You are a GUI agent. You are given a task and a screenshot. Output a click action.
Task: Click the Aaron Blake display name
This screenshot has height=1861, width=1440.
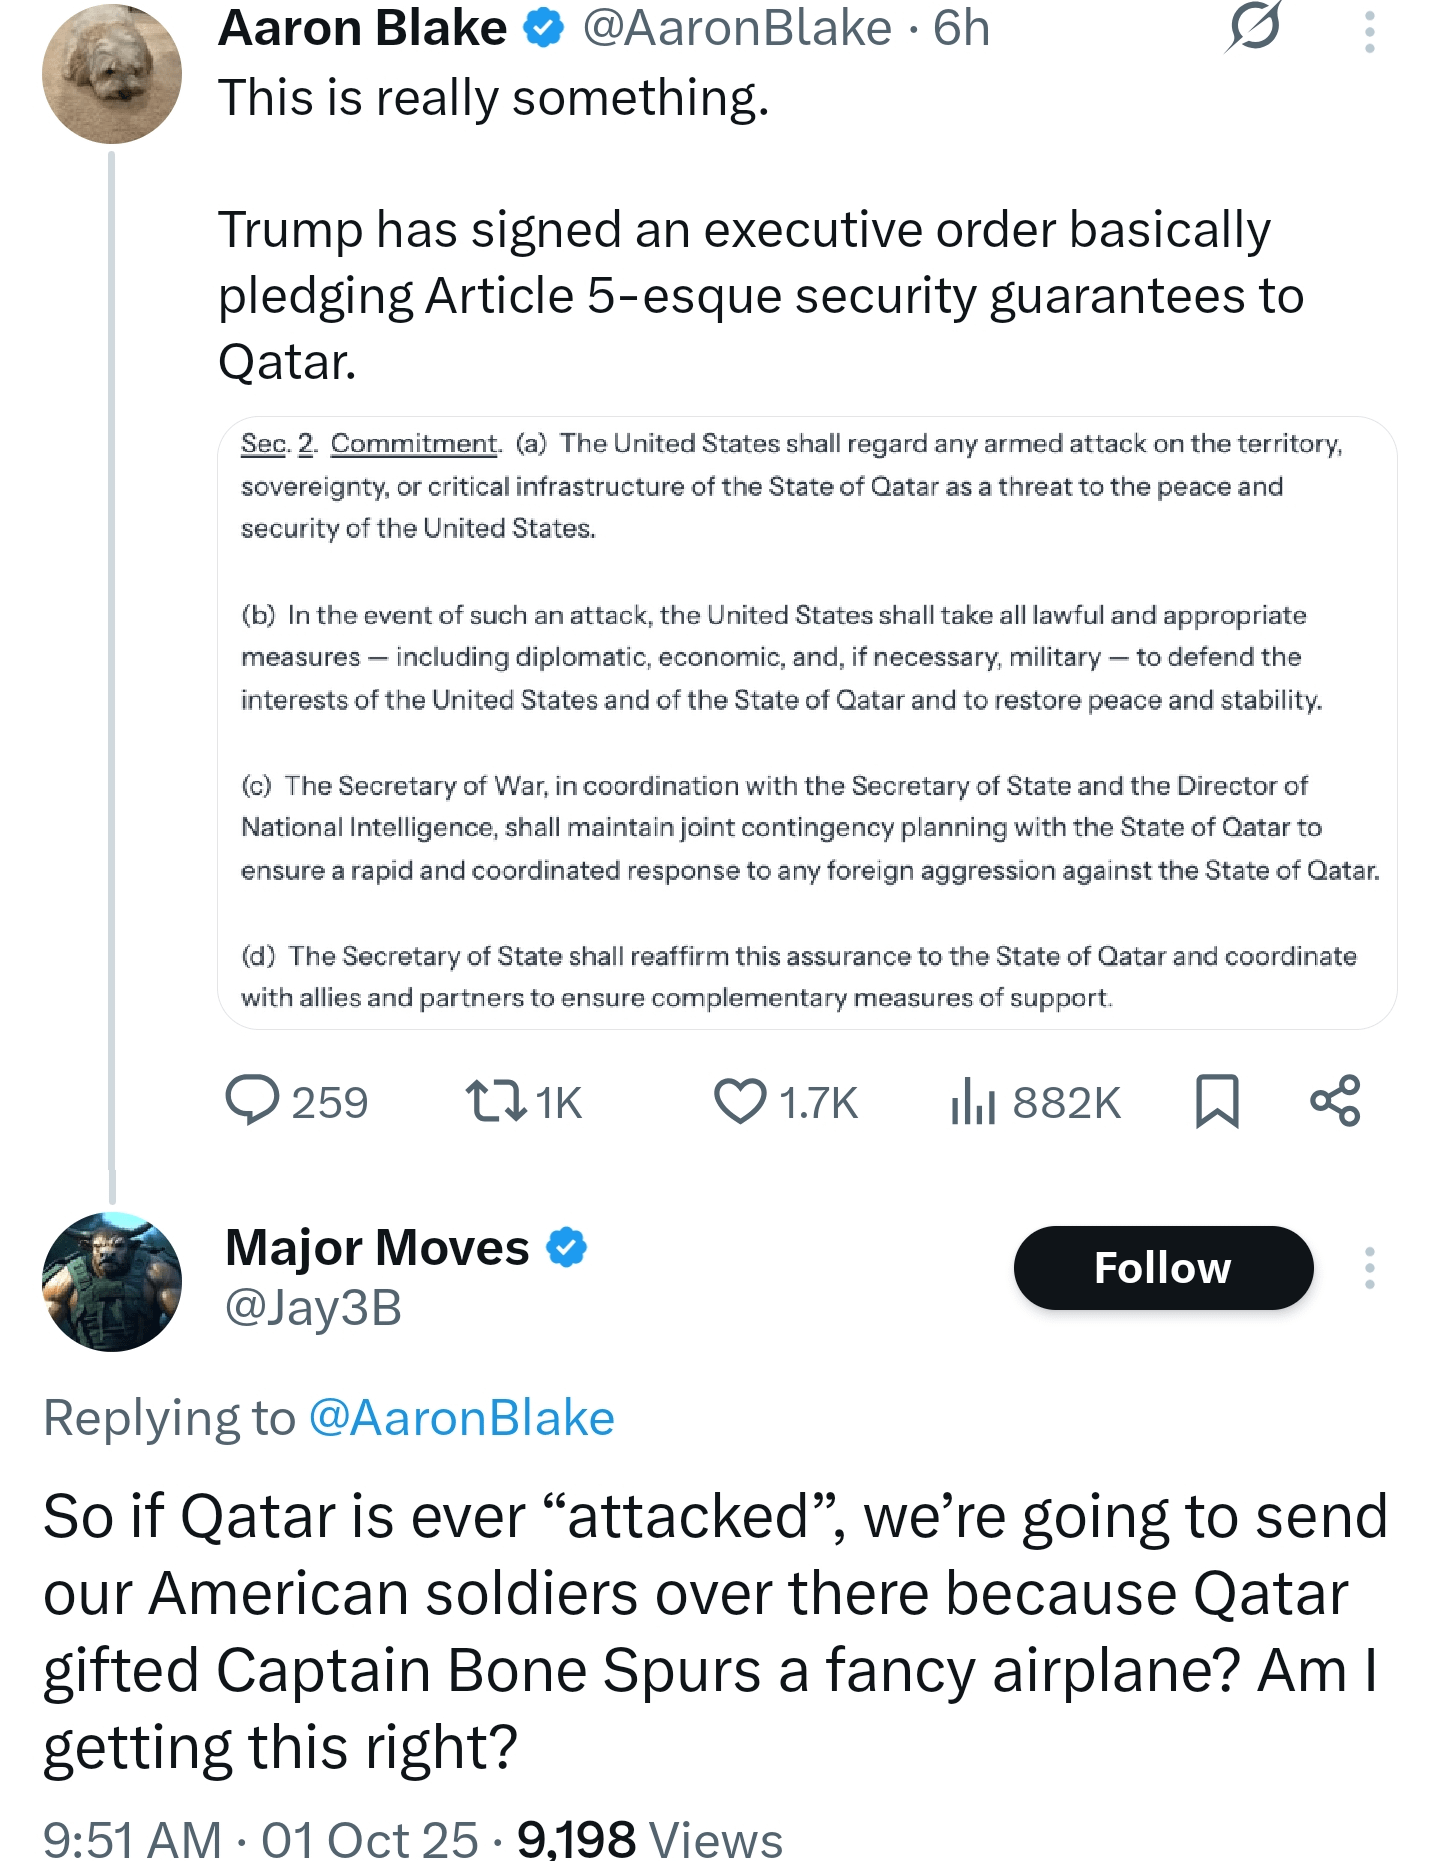(x=362, y=28)
